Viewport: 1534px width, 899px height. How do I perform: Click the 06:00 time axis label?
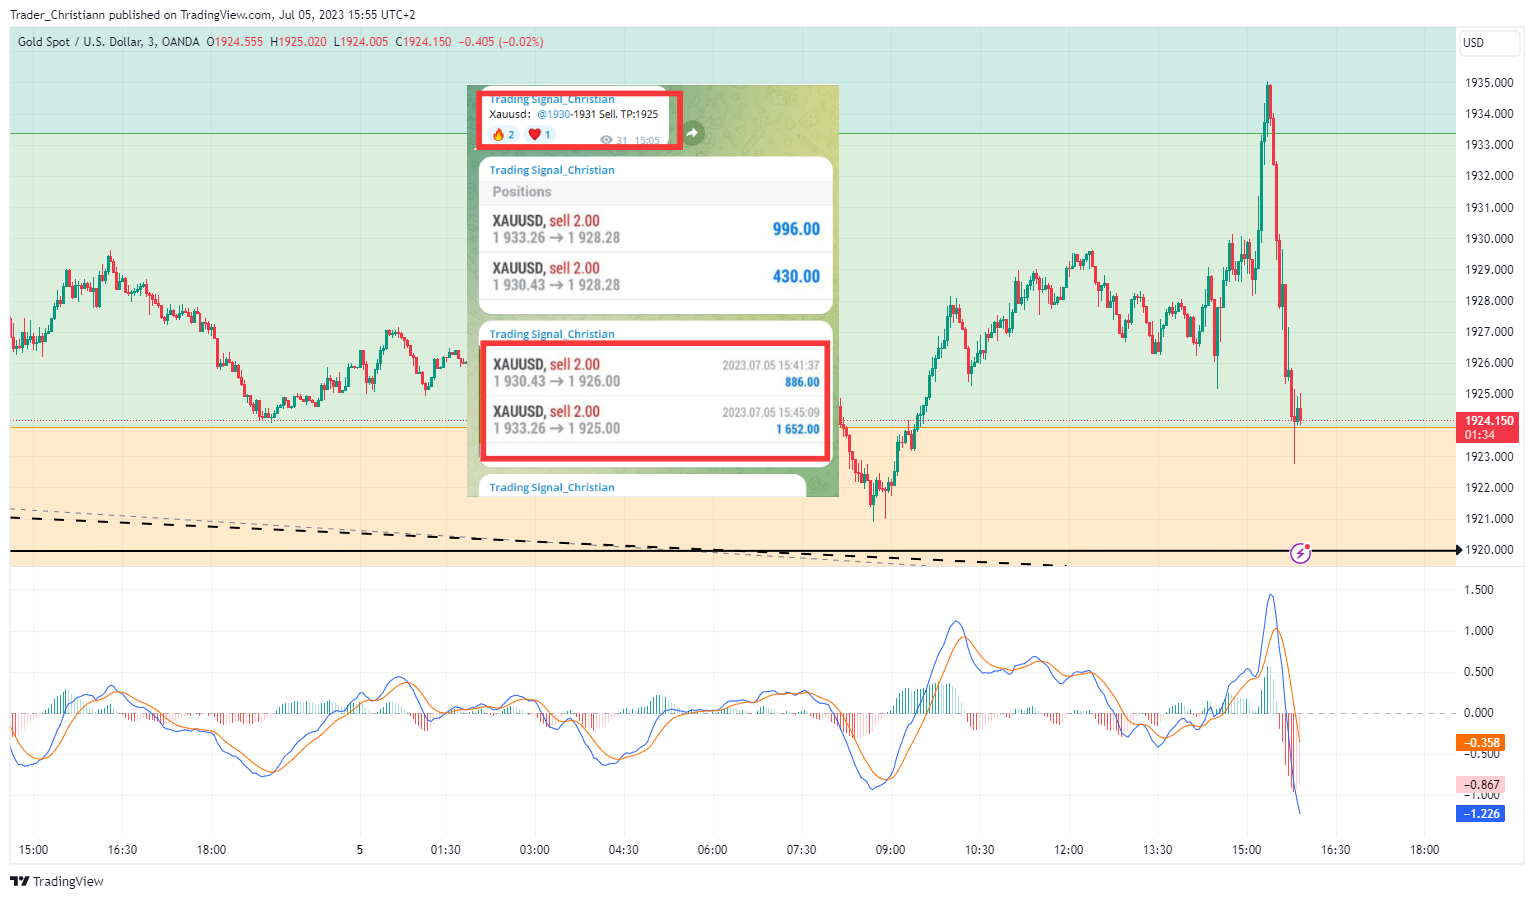pyautogui.click(x=713, y=850)
